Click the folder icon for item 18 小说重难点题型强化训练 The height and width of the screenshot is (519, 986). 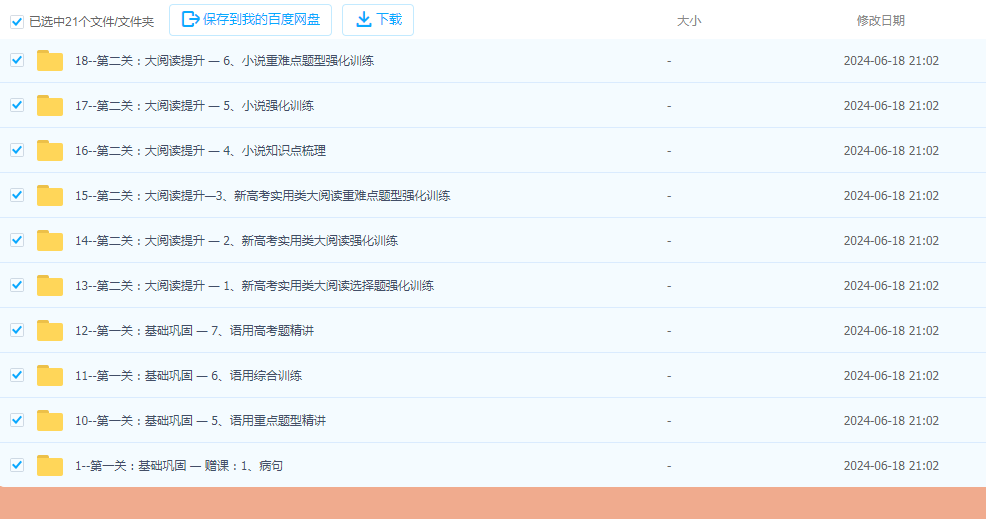[50, 61]
